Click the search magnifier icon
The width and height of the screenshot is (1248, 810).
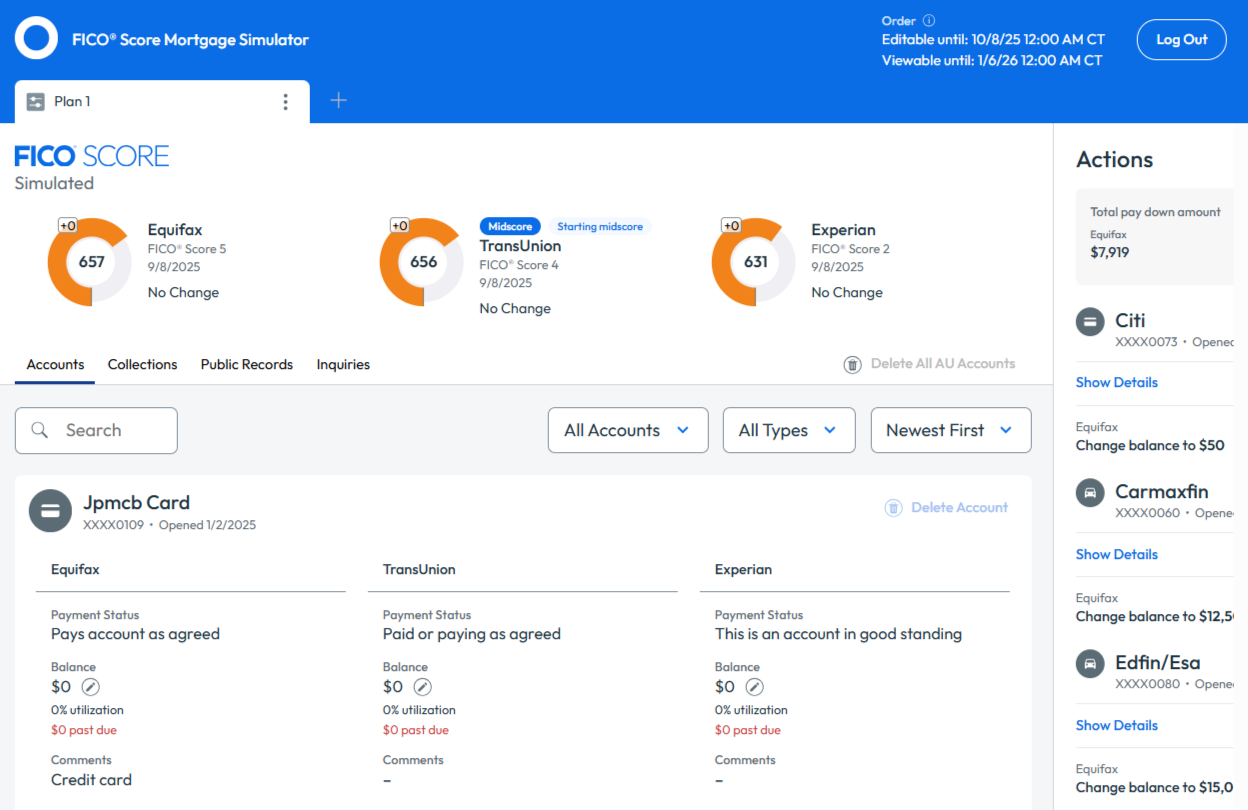pyautogui.click(x=40, y=430)
